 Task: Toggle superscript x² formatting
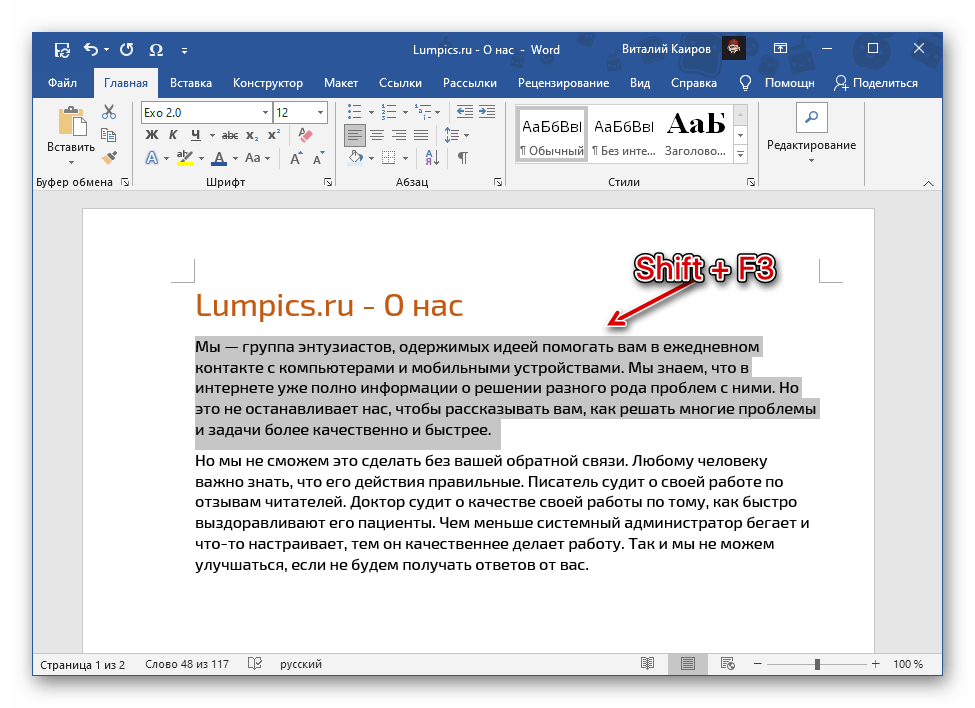pyautogui.click(x=274, y=135)
